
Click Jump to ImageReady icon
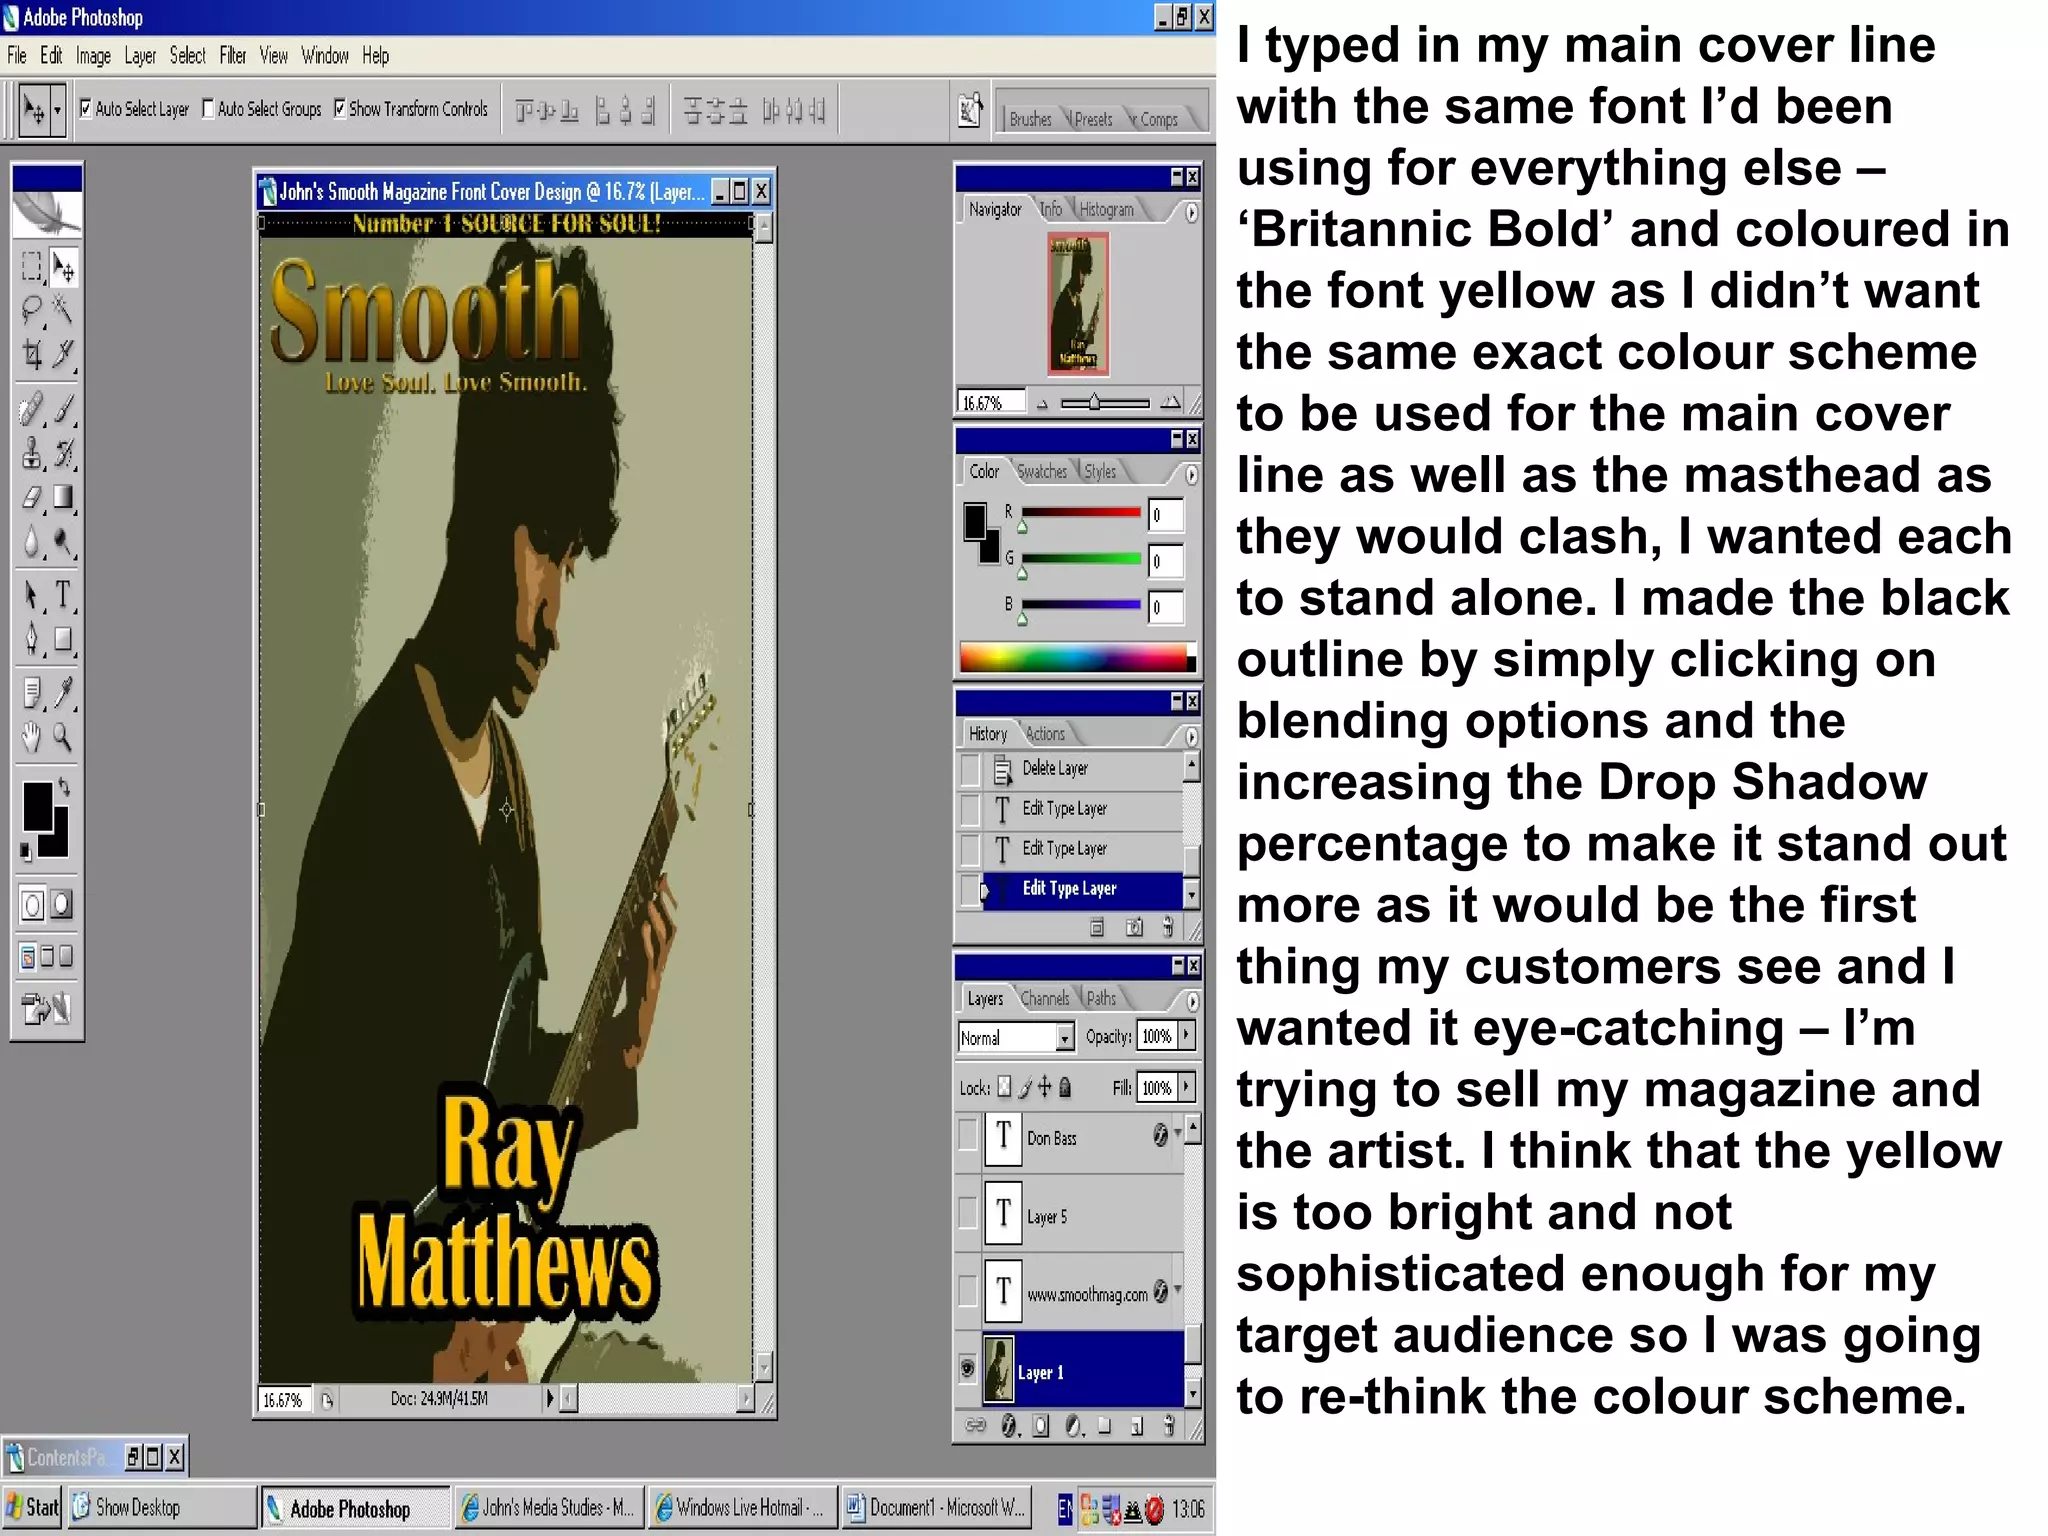point(47,1009)
